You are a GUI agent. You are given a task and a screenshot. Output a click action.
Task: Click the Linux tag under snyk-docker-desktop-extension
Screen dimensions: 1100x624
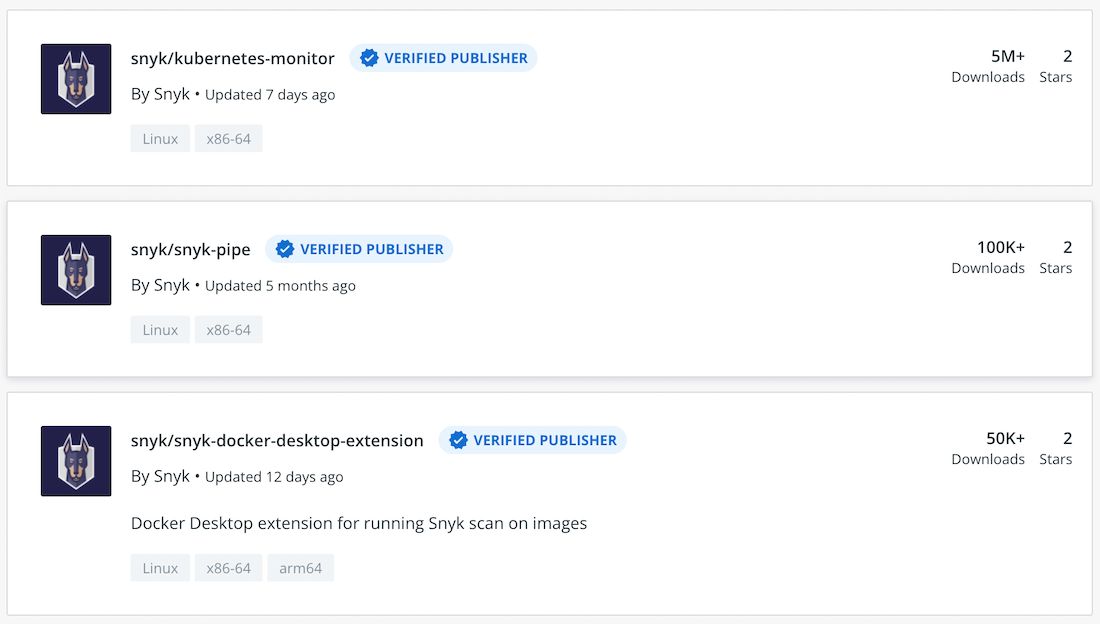pyautogui.click(x=160, y=568)
